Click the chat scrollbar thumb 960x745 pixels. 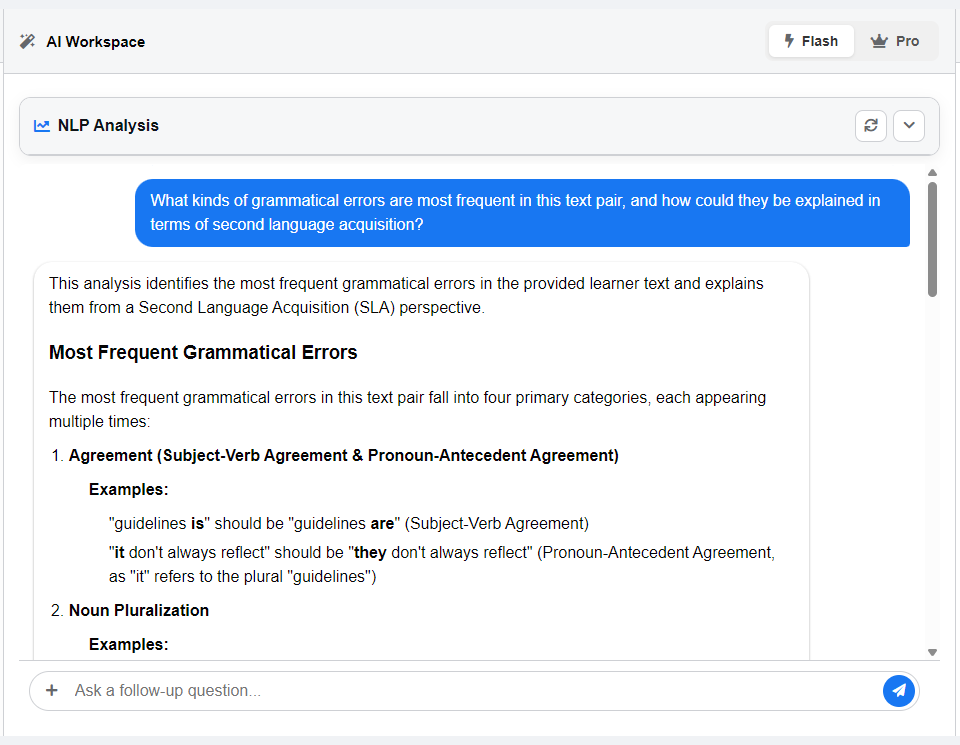(x=932, y=238)
